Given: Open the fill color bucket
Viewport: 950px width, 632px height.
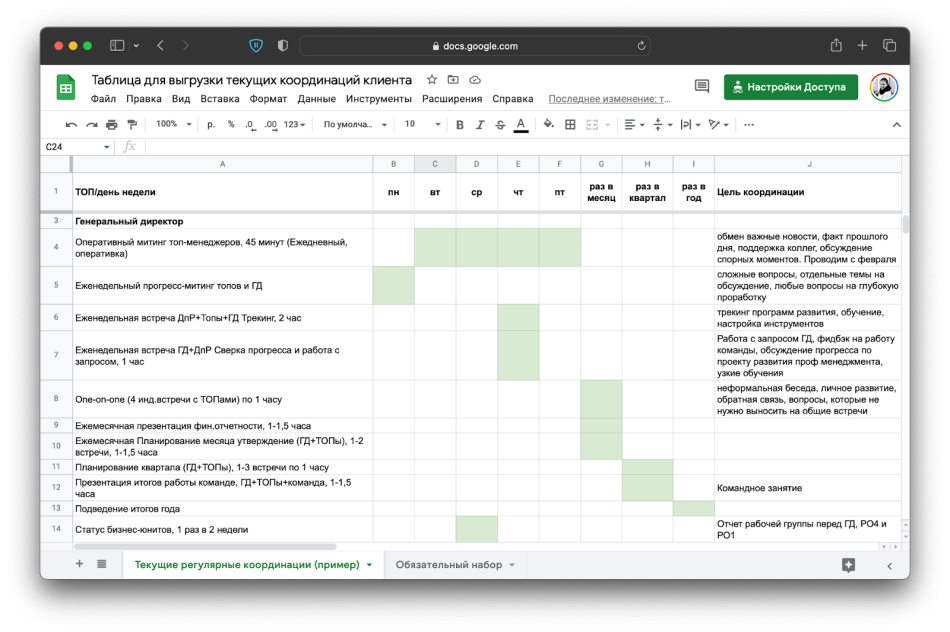Looking at the screenshot, I should point(548,124).
